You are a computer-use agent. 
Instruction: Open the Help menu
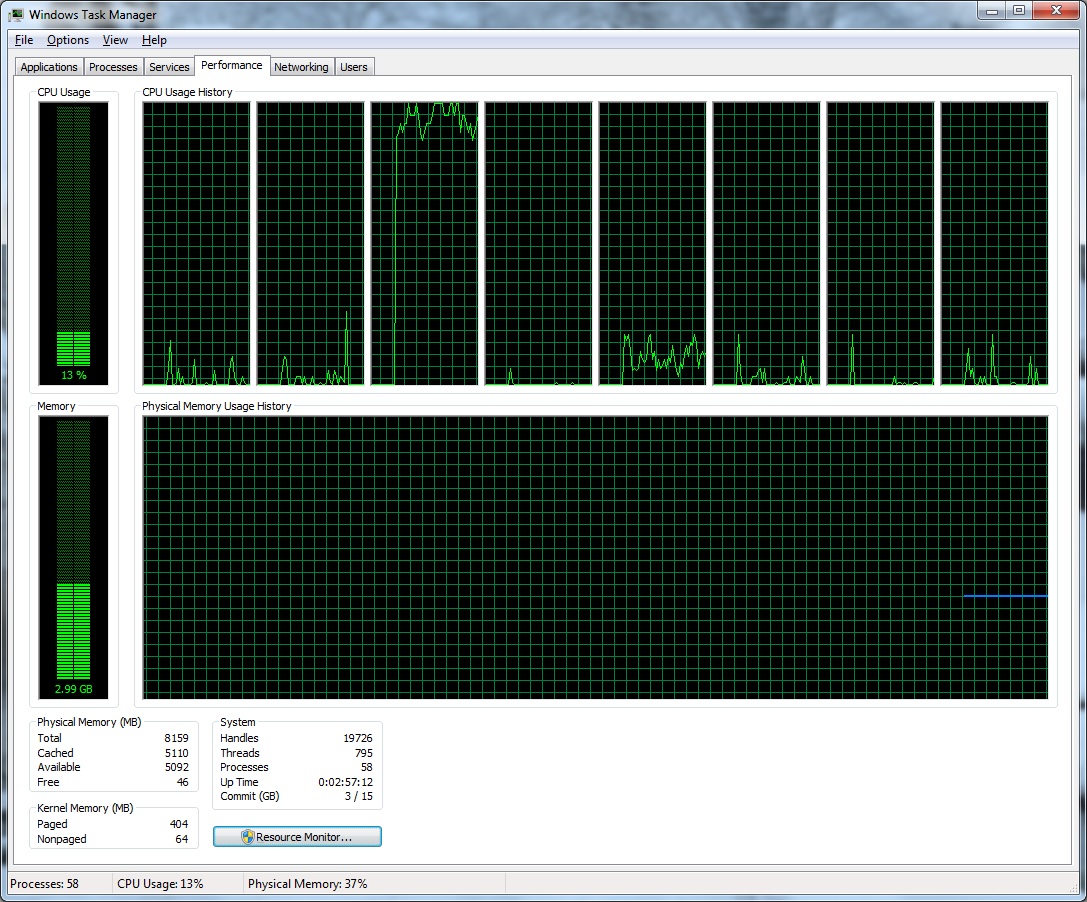click(154, 40)
